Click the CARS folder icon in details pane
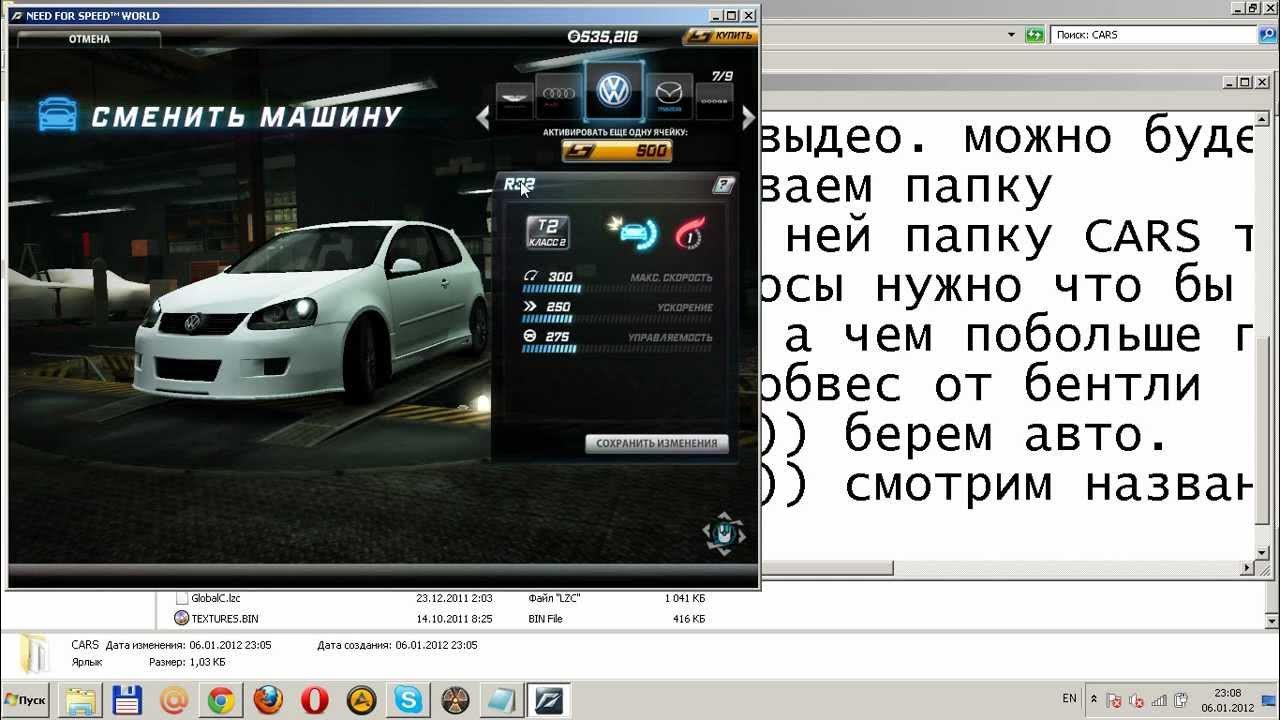This screenshot has width=1280, height=720. coord(35,655)
